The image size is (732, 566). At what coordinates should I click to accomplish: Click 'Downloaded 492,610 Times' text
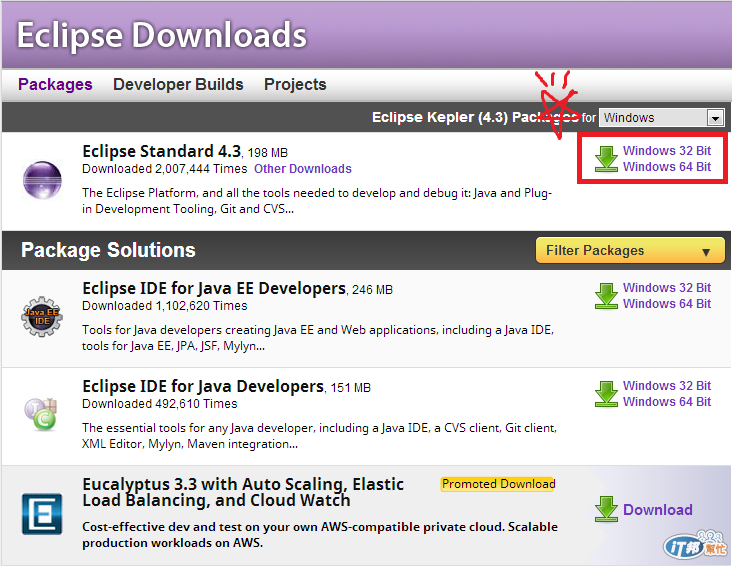[160, 403]
